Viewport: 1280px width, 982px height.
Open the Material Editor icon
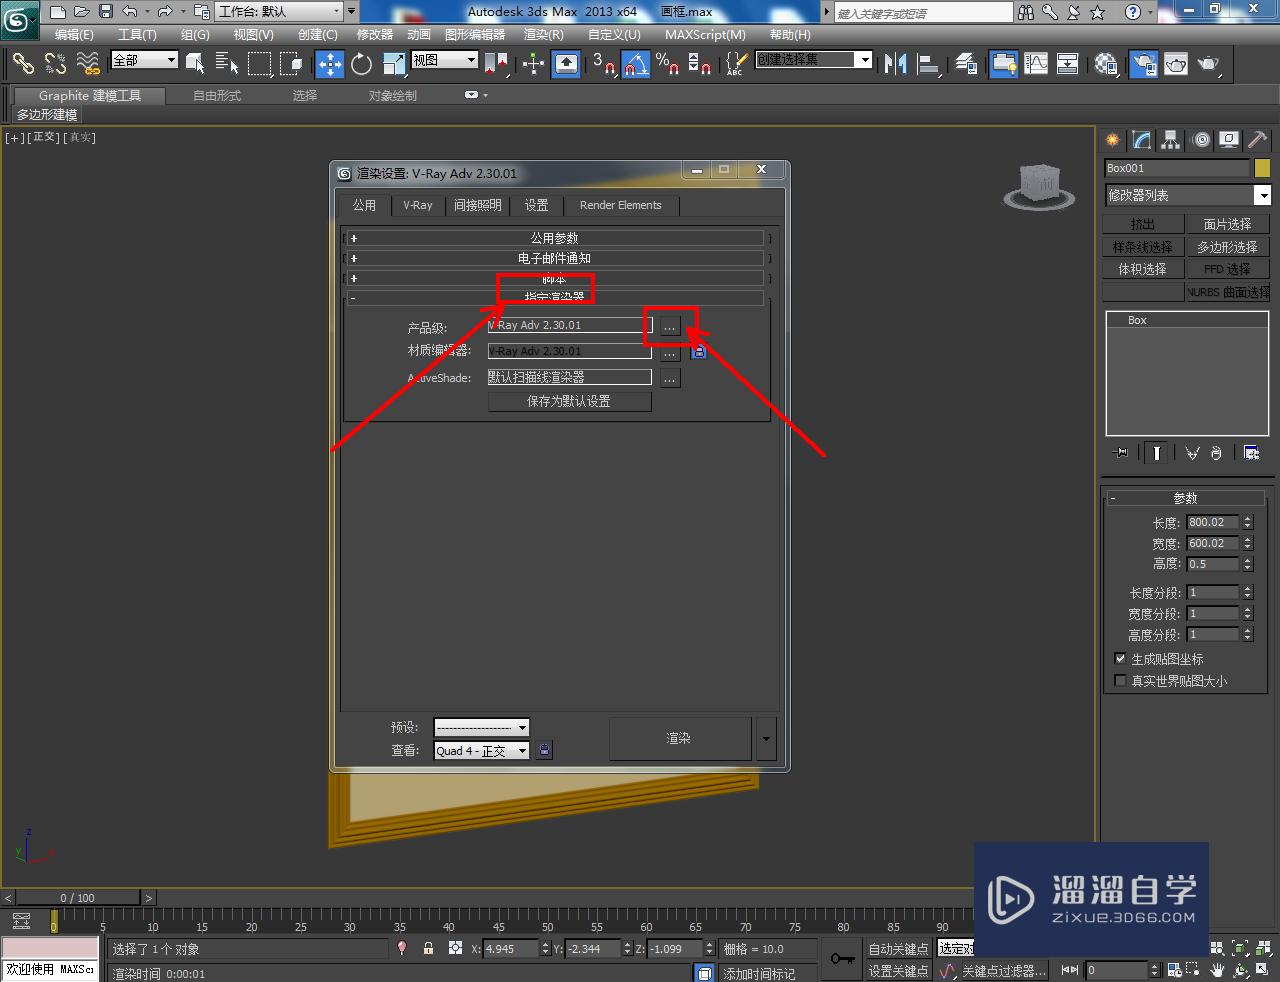point(1106,64)
